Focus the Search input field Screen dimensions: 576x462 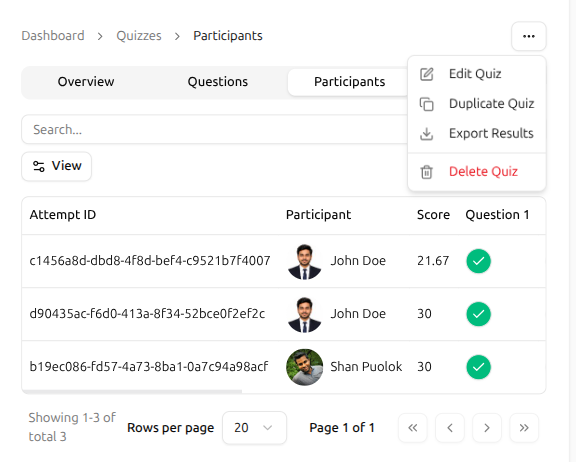(215, 130)
